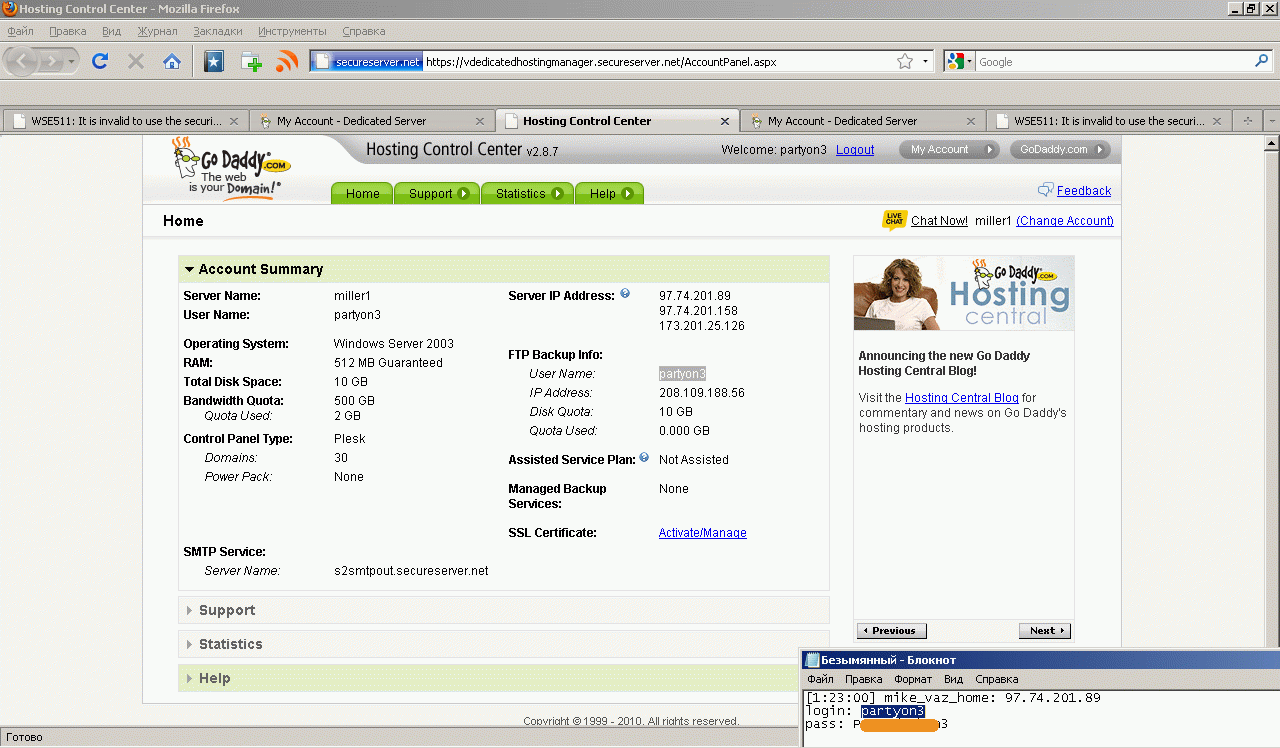
Task: Expand the Statistics section panel
Action: tap(504, 644)
